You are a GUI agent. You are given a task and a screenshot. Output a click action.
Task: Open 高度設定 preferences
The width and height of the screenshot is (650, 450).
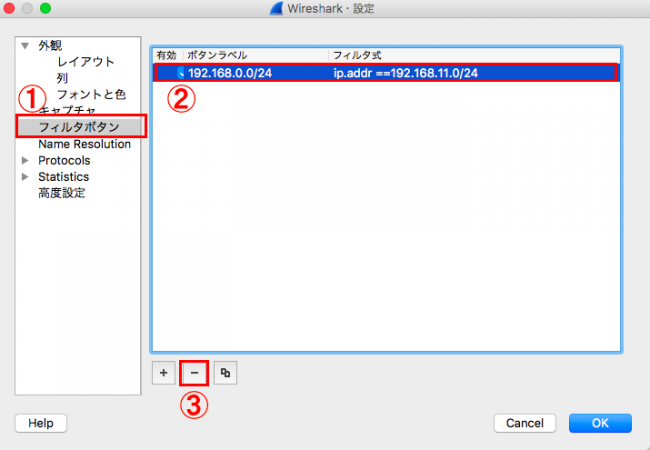[x=62, y=193]
